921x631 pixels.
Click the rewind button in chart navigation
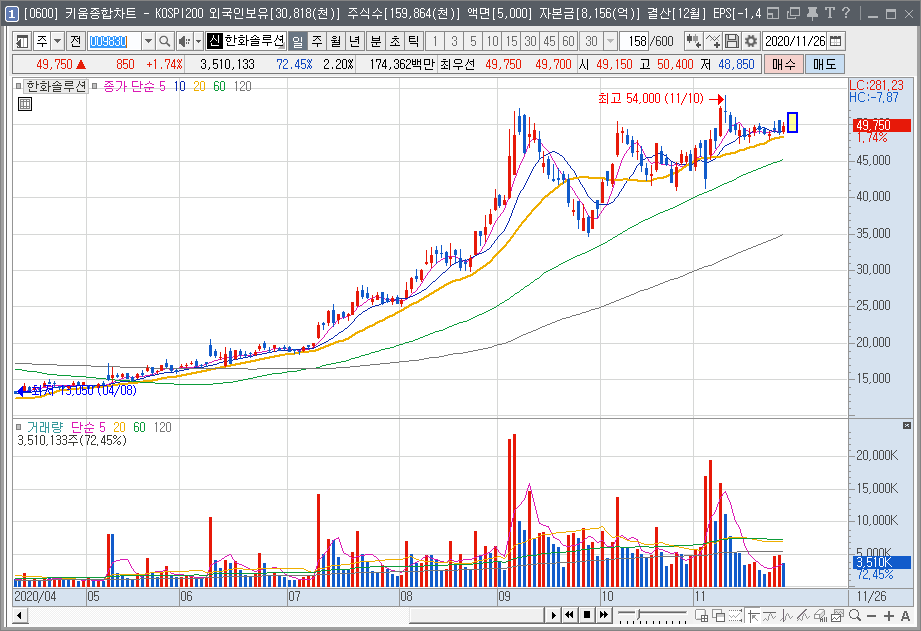569,615
